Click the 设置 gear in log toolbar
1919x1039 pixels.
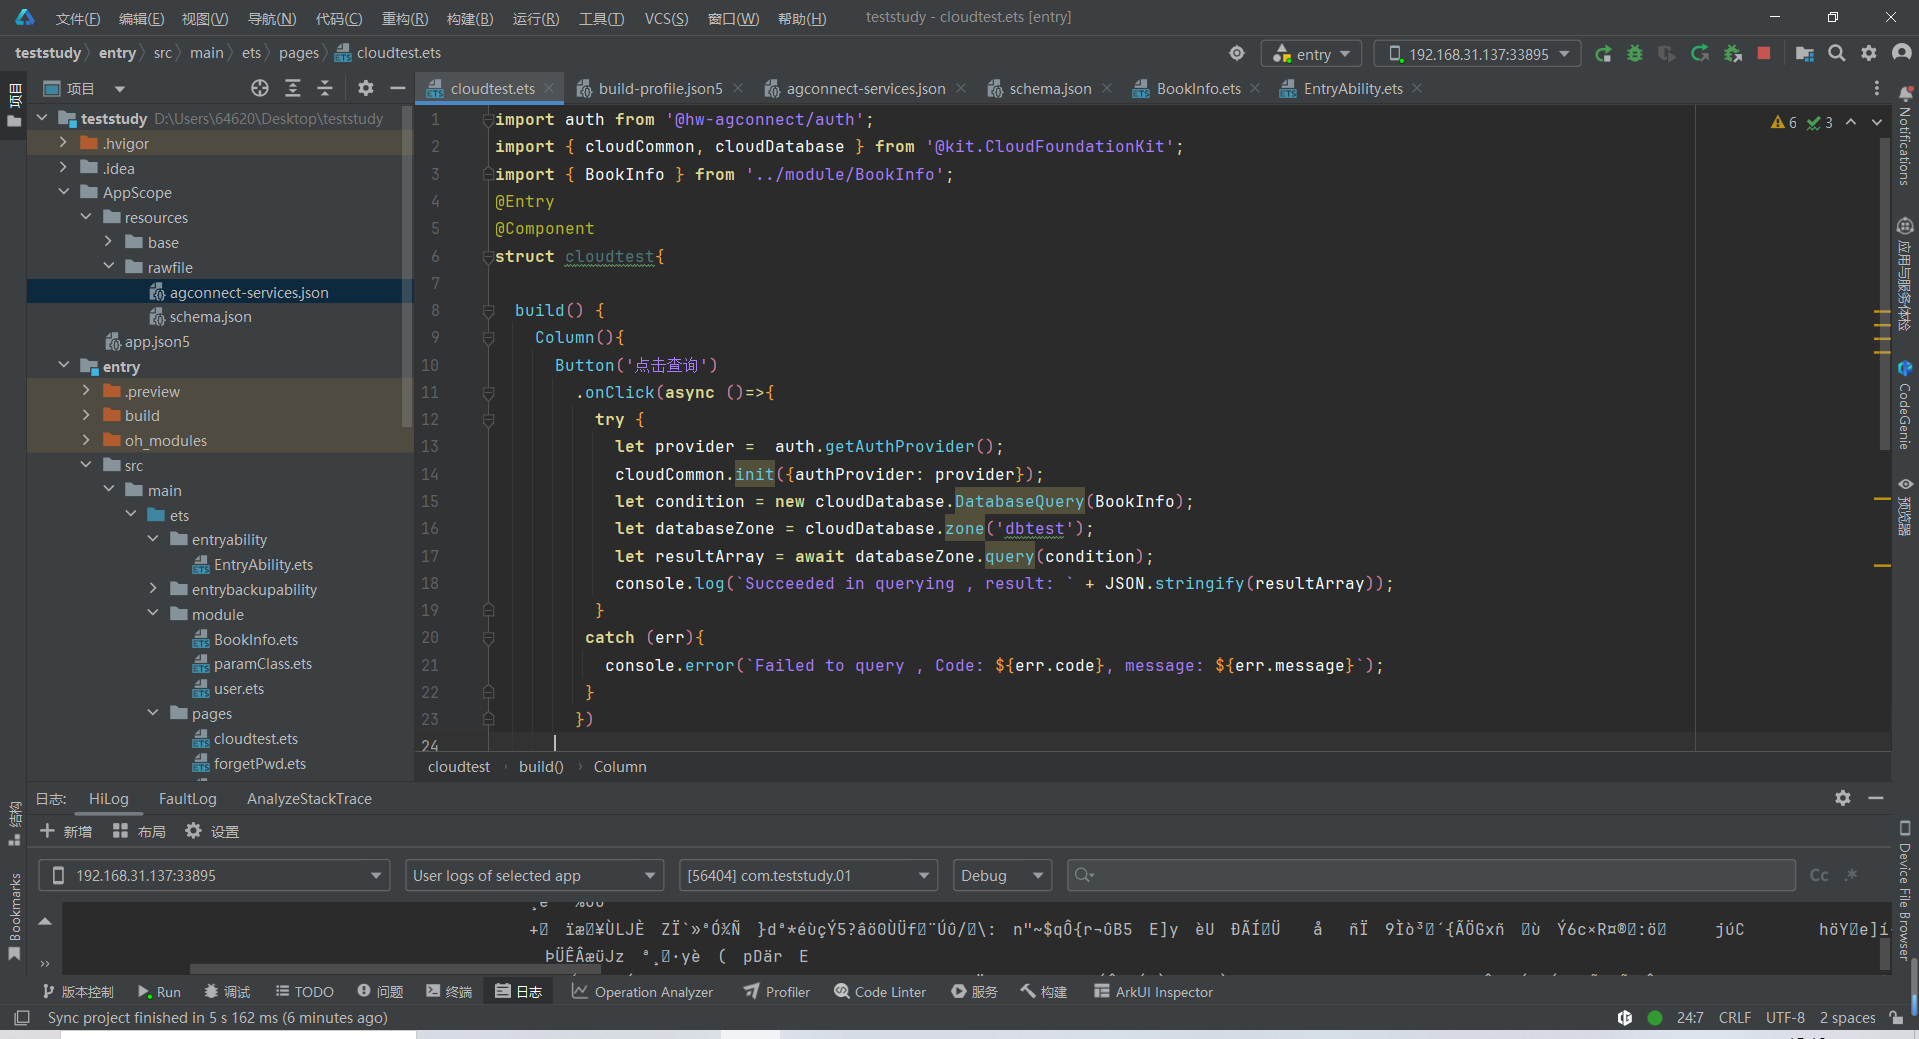tap(212, 831)
